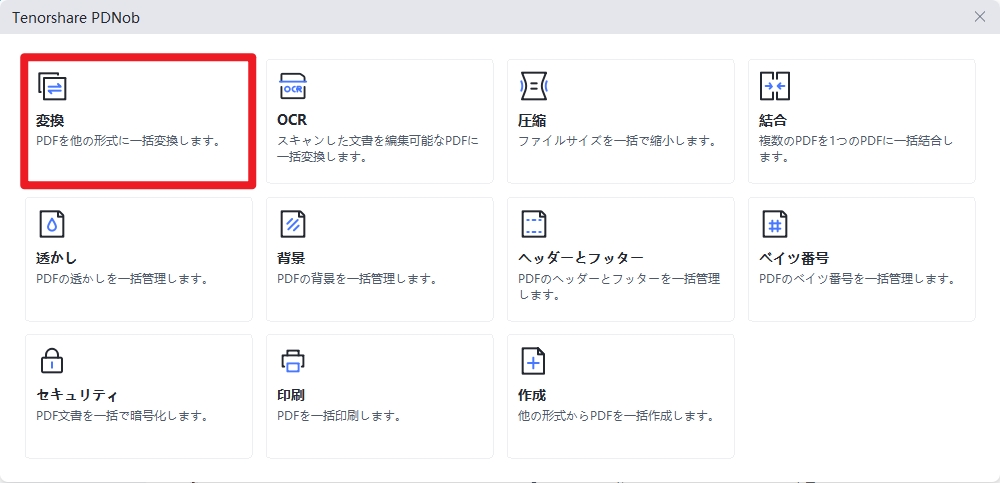Click the ヘッダーとフッター page icon
The width and height of the screenshot is (1000, 483).
click(x=534, y=224)
